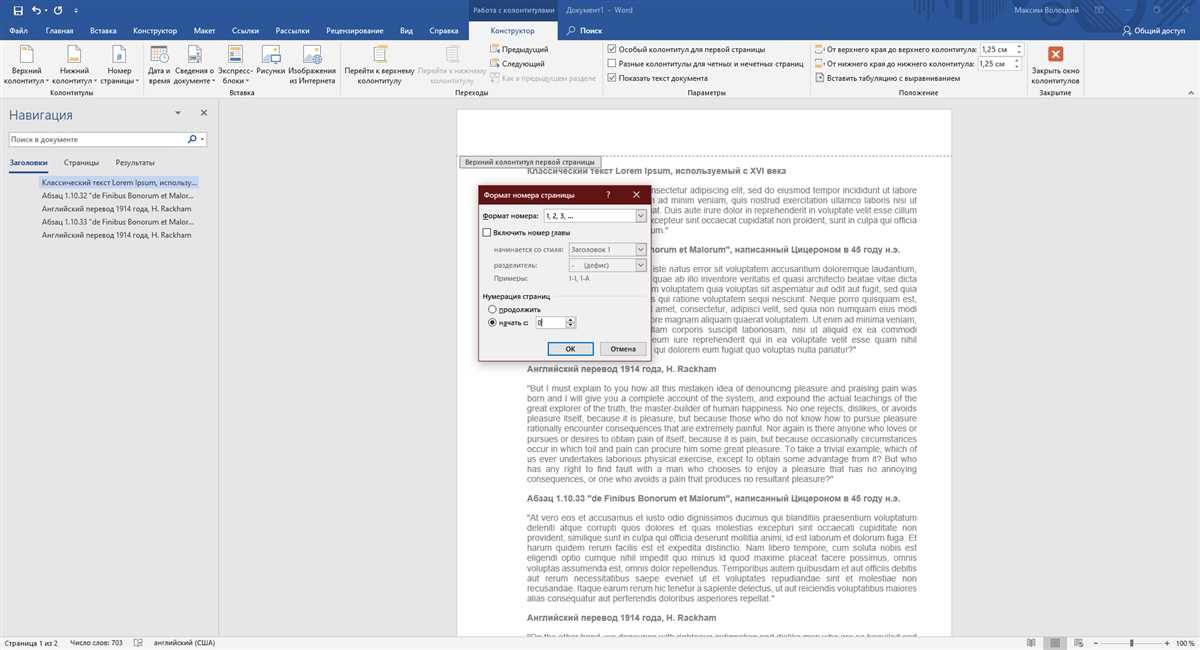This screenshot has width=1200, height=650.
Task: Open help in Формат номера страницы dialog
Action: [608, 194]
